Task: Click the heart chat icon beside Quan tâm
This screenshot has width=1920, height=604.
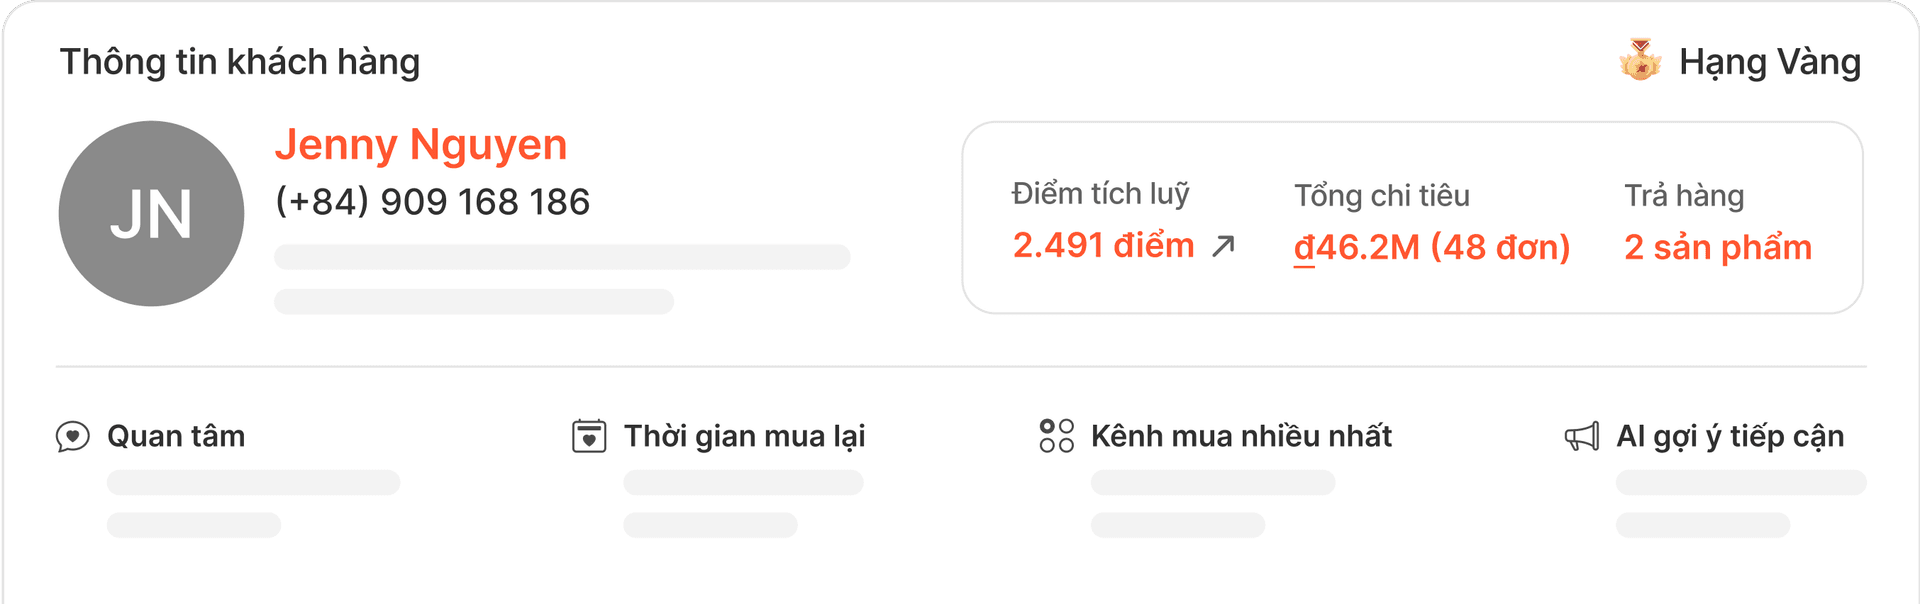Action: 73,436
